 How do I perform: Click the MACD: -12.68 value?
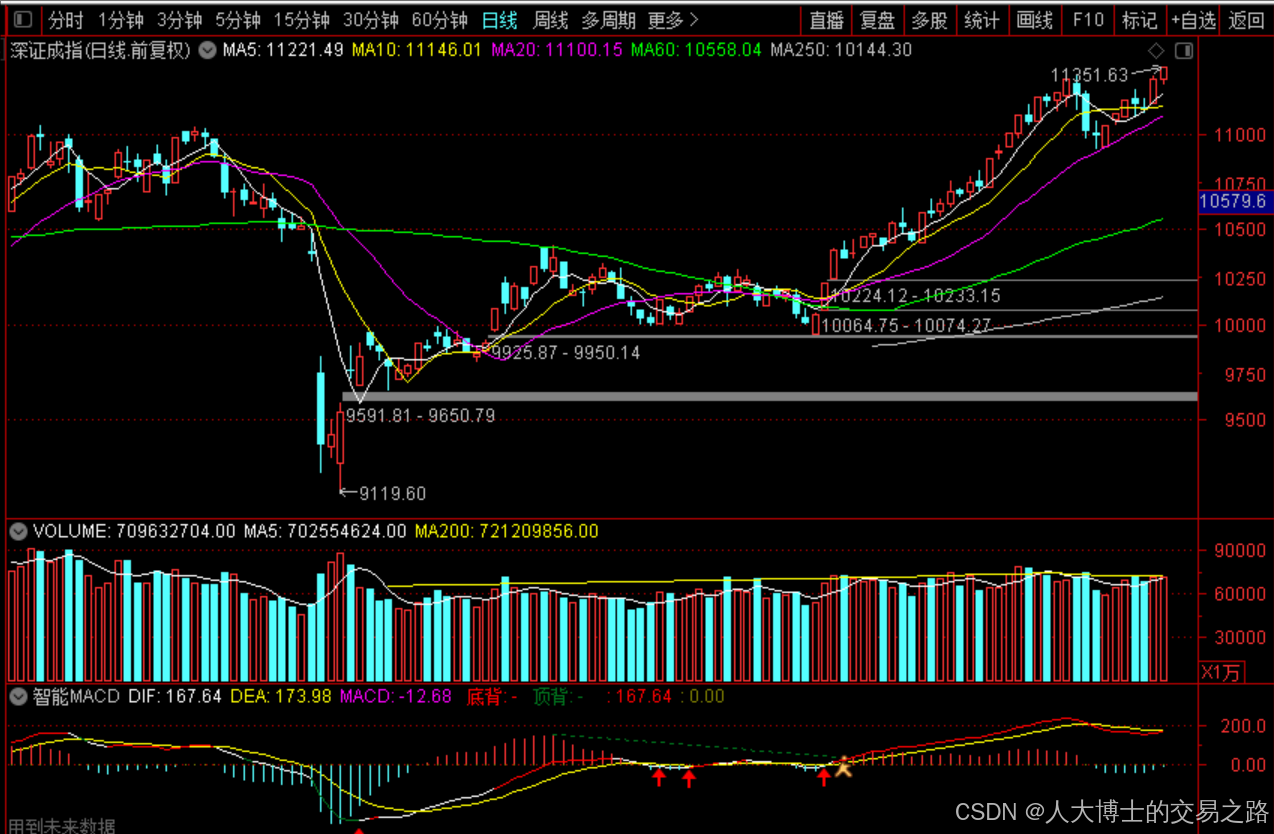coord(396,696)
